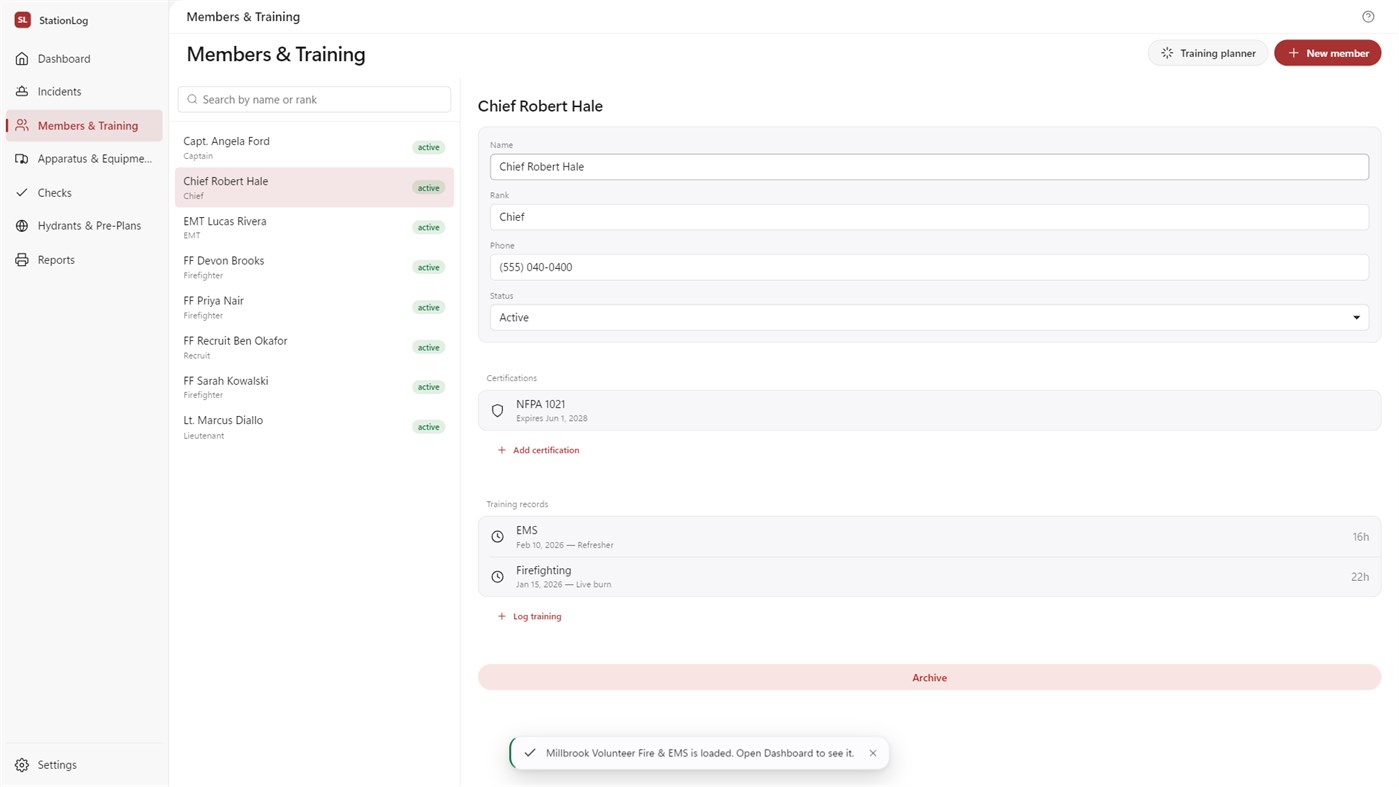This screenshot has height=787, width=1399.
Task: Click the Incidents siren icon
Action: click(22, 92)
